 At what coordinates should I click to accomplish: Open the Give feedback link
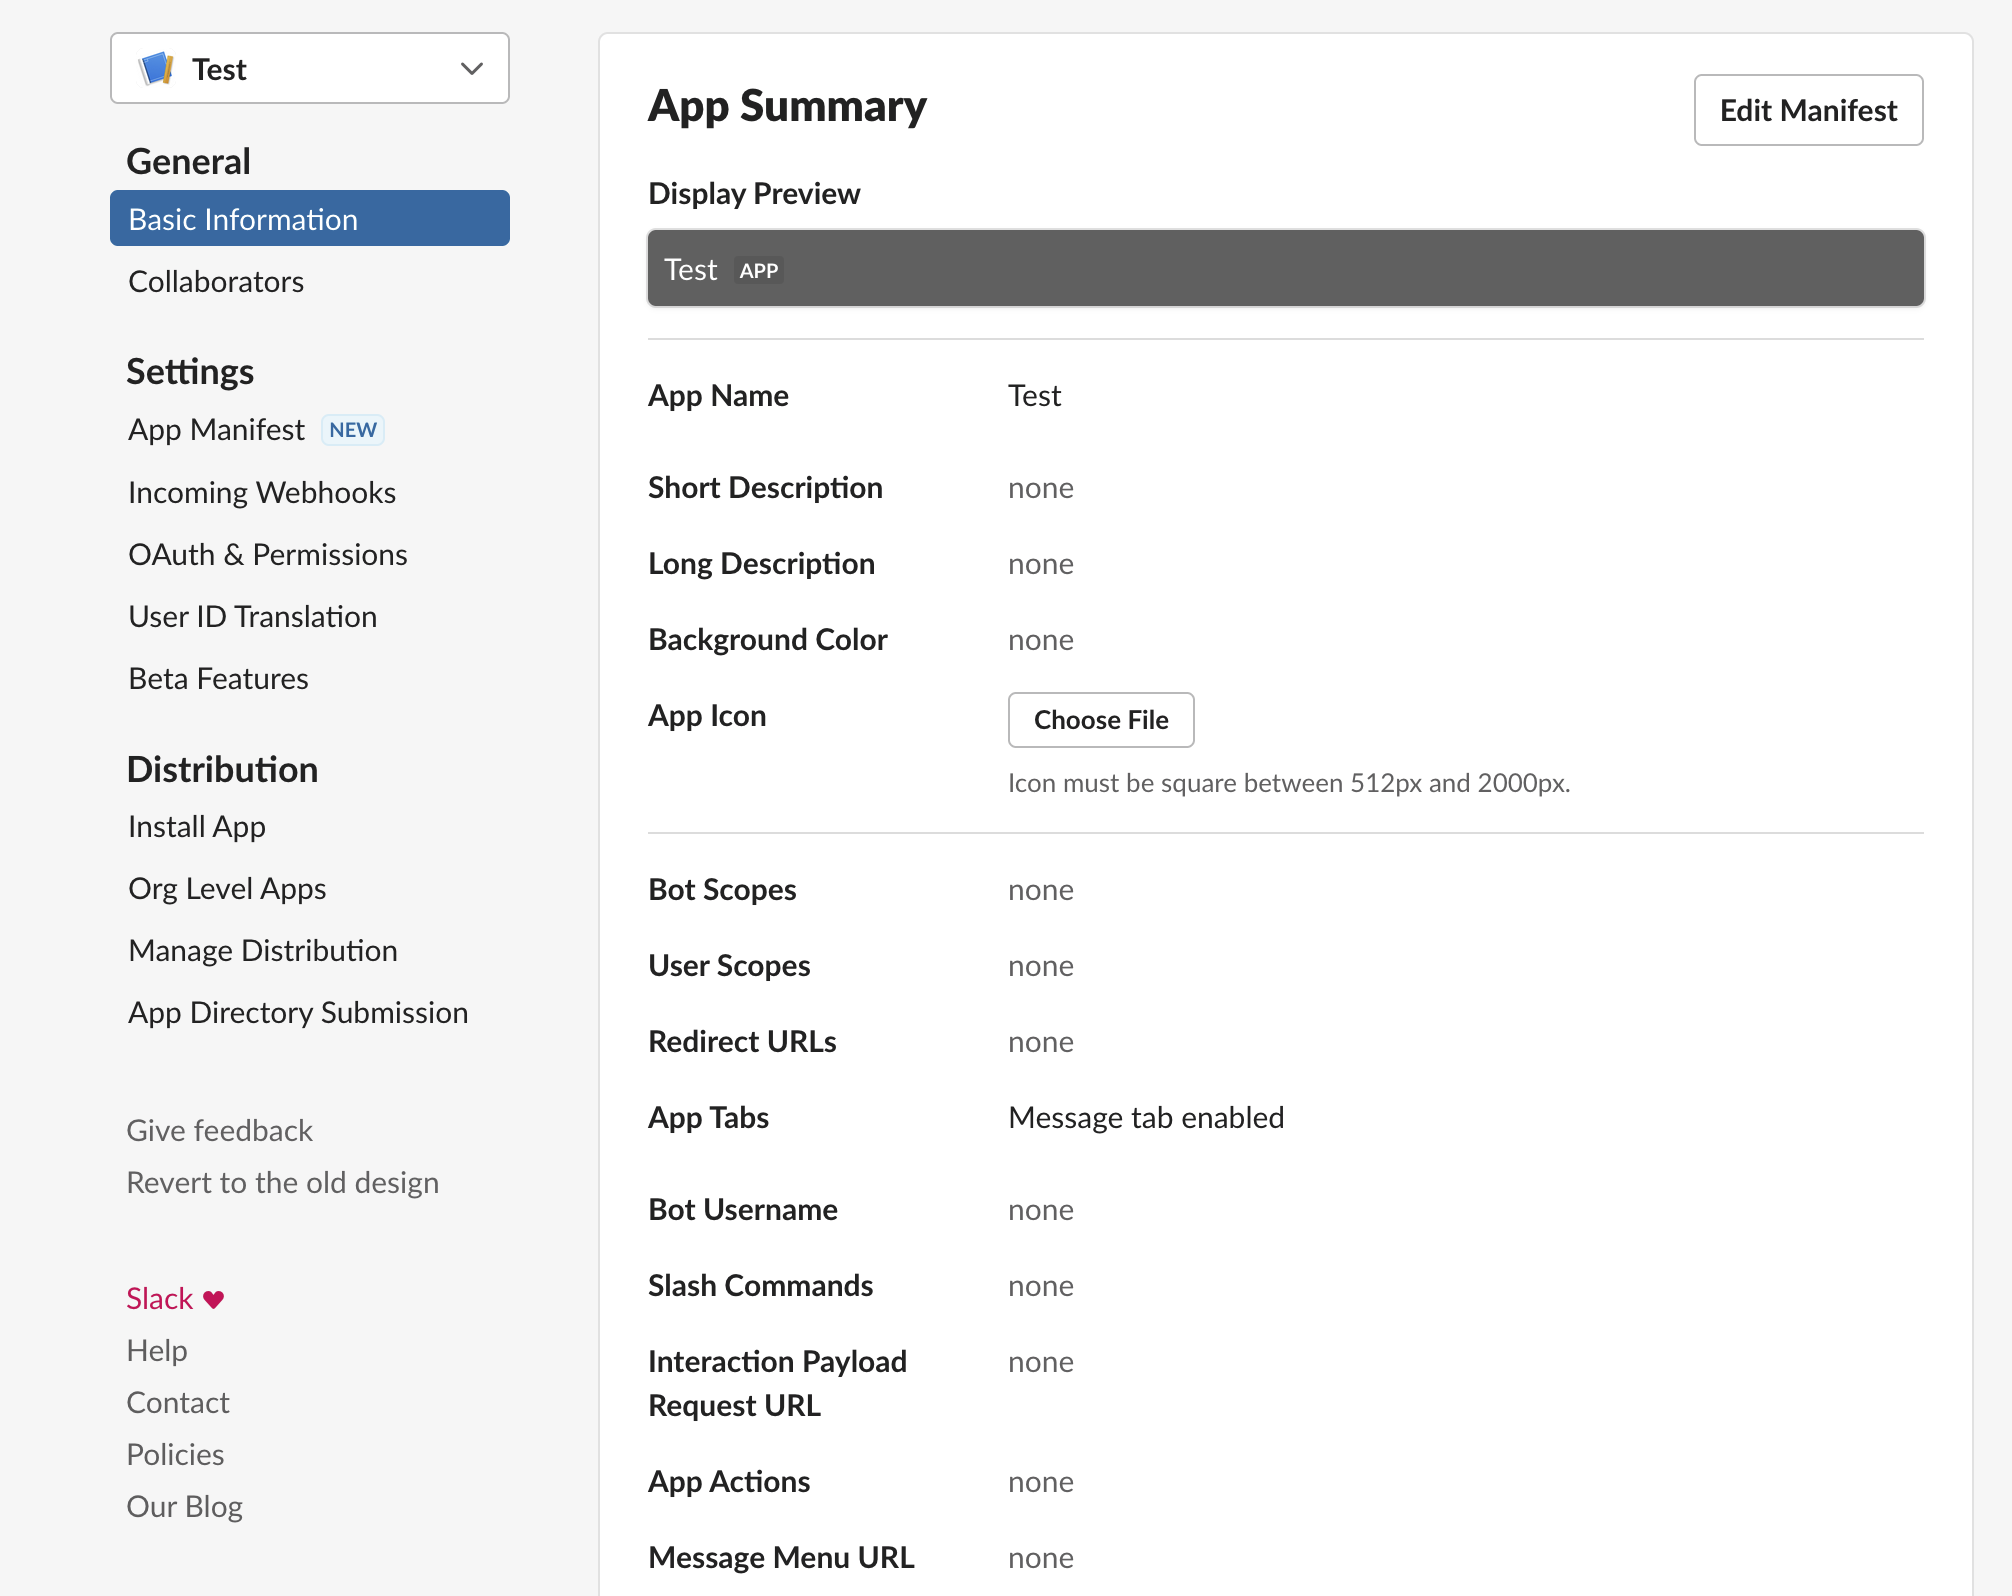click(x=219, y=1130)
